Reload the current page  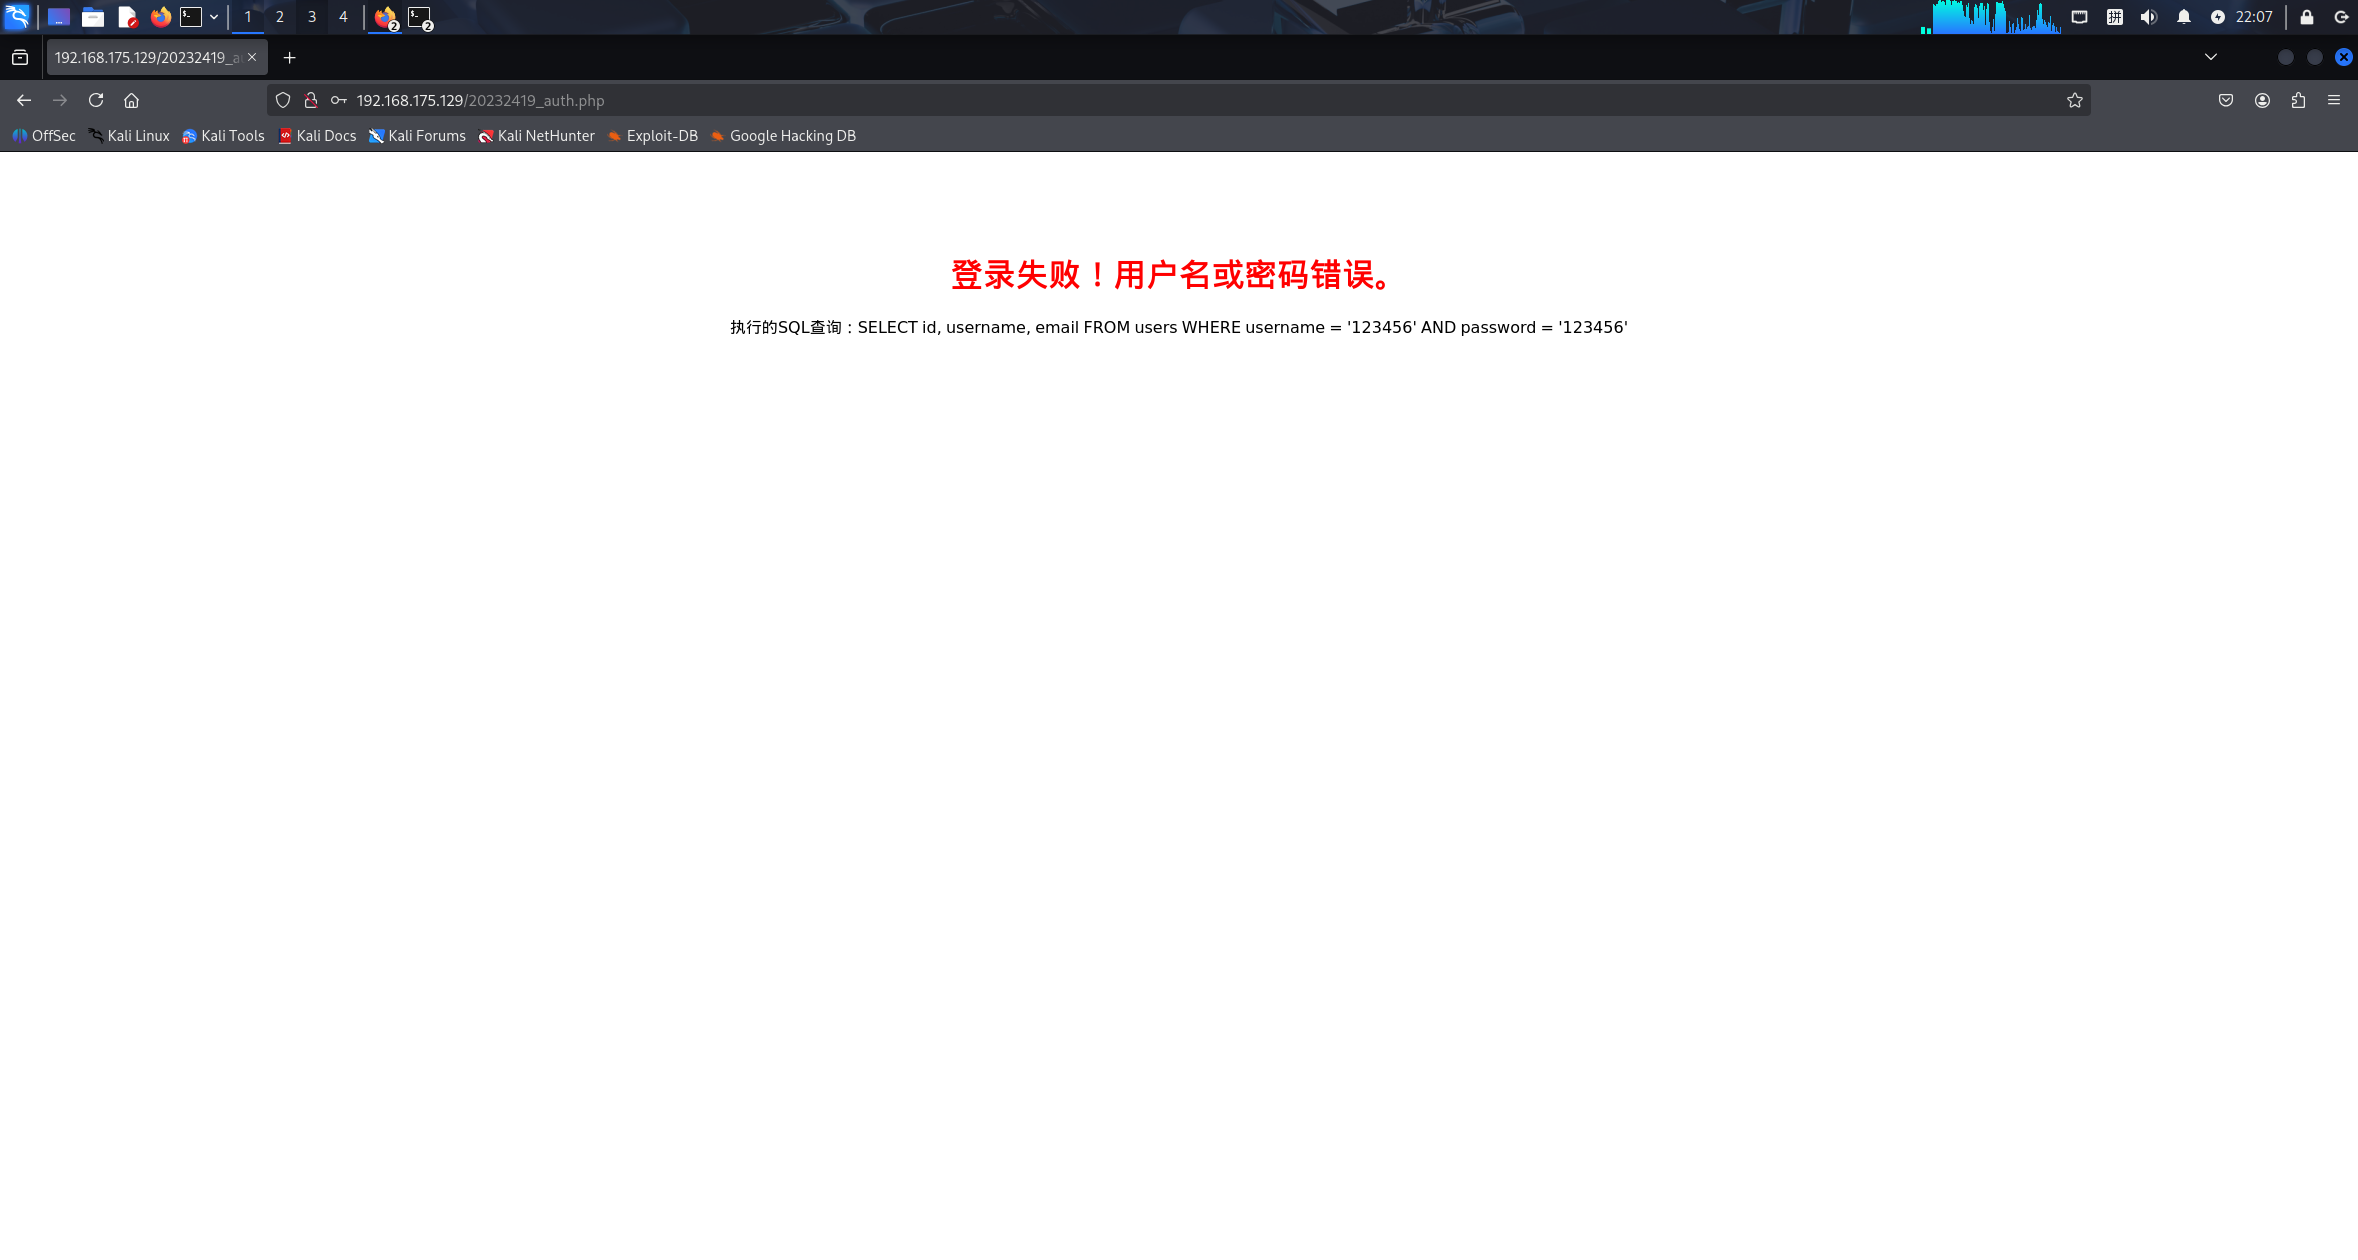coord(96,100)
